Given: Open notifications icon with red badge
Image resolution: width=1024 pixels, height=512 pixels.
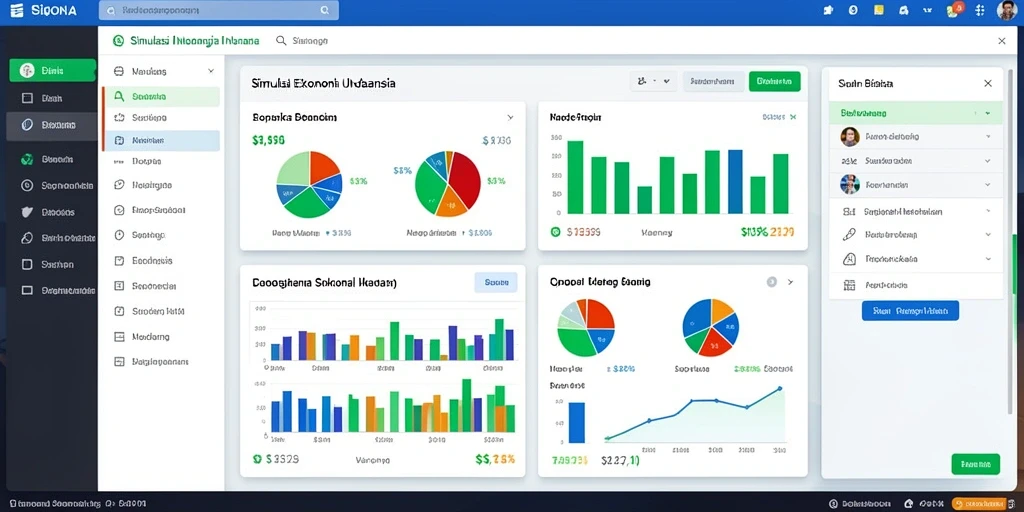Looking at the screenshot, I should [x=955, y=9].
